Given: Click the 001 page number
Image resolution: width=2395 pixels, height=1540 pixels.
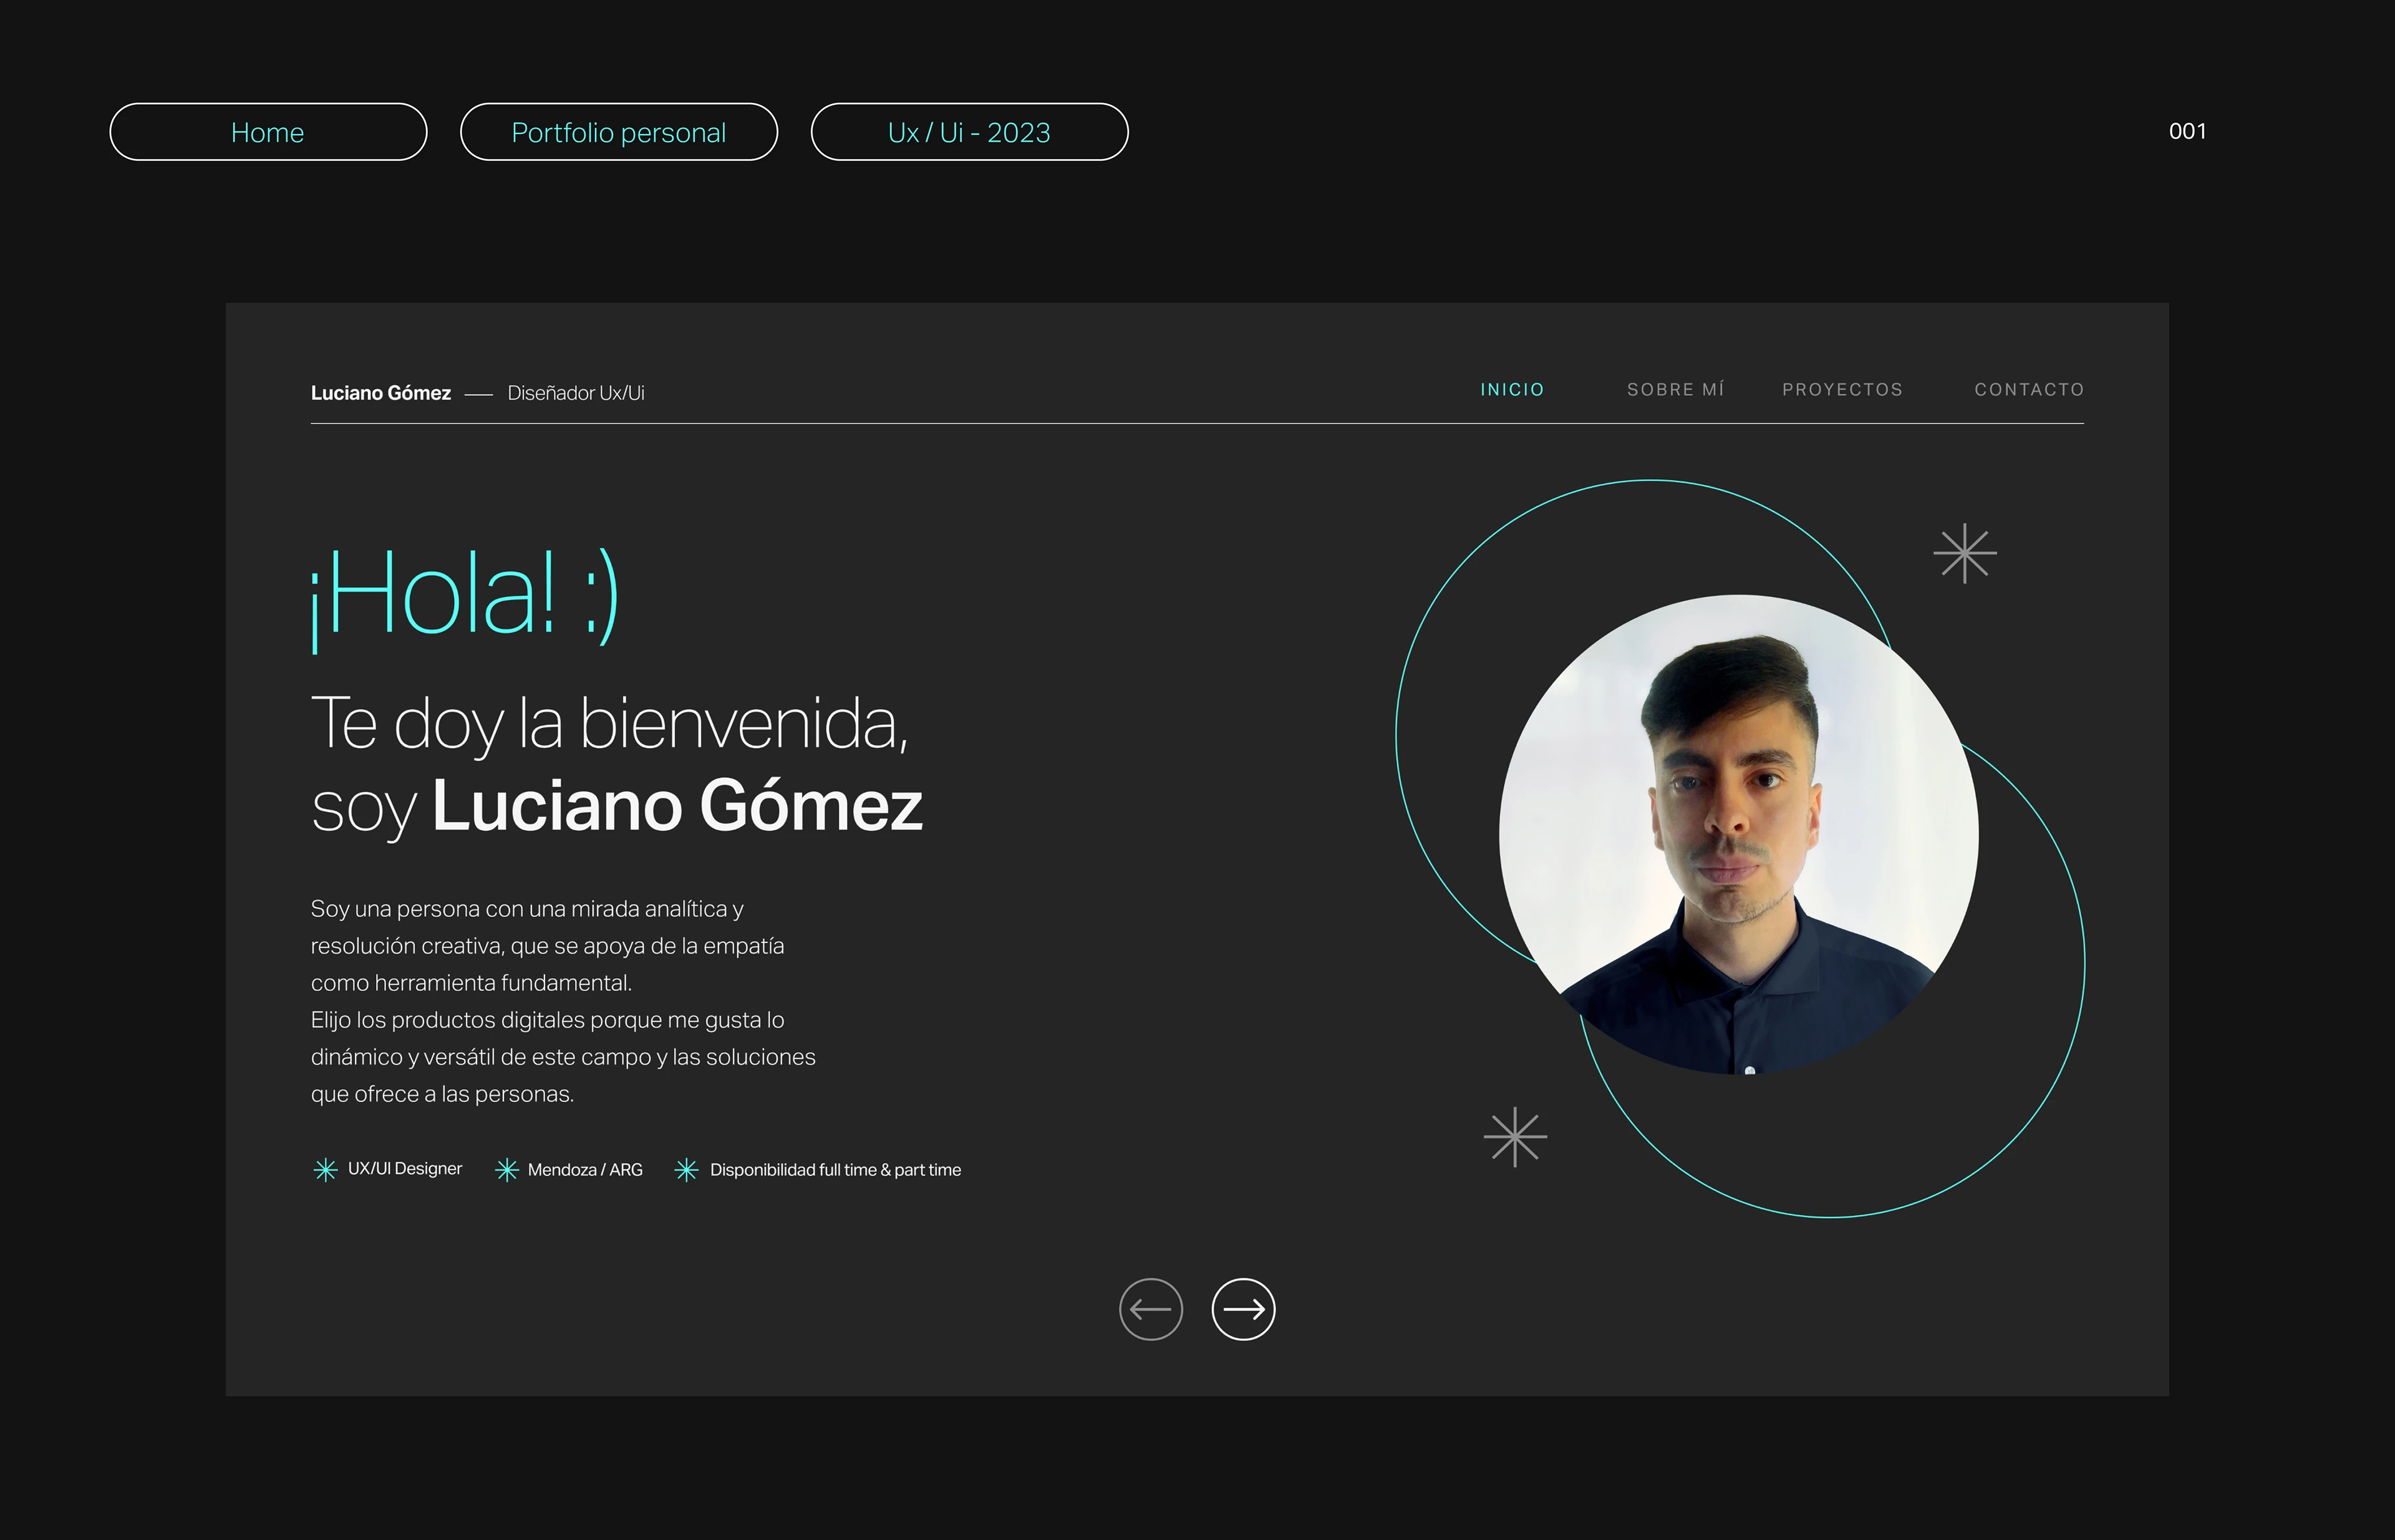Looking at the screenshot, I should click(x=2188, y=131).
